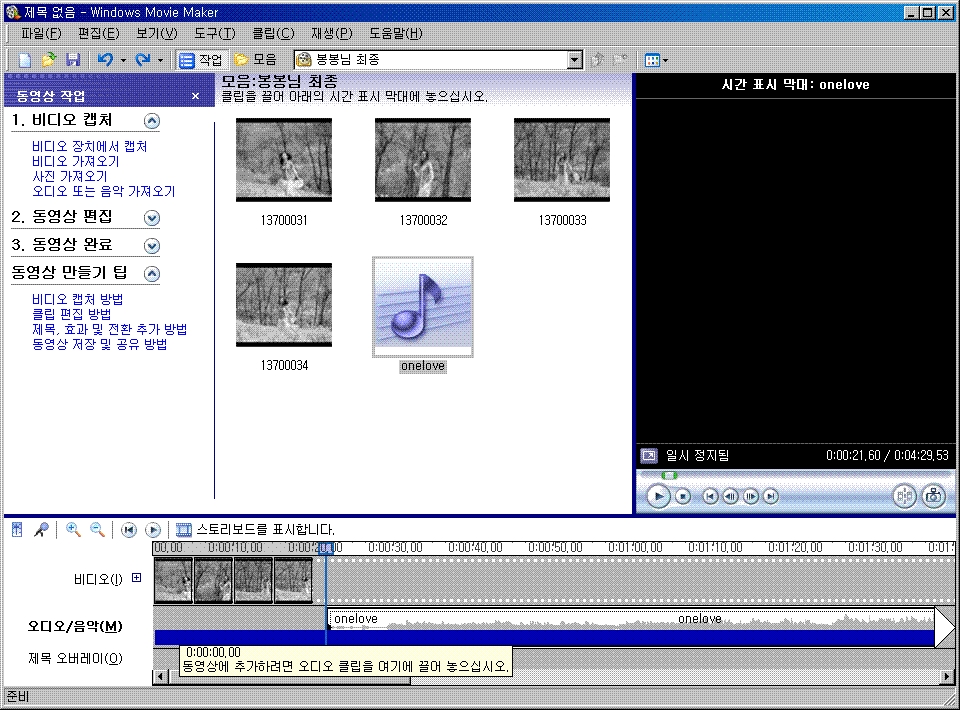Collapse the 동영상 만들기 팁 section
The width and height of the screenshot is (960, 710).
[x=152, y=274]
